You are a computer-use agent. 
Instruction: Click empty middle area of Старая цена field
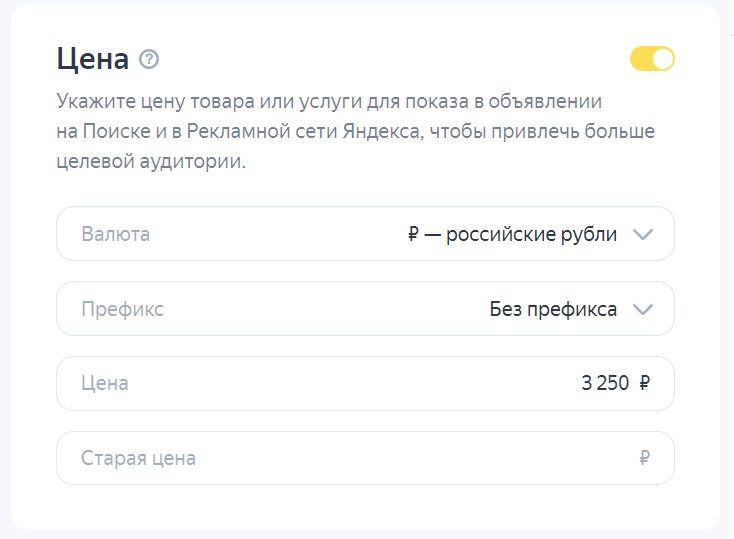coord(400,459)
